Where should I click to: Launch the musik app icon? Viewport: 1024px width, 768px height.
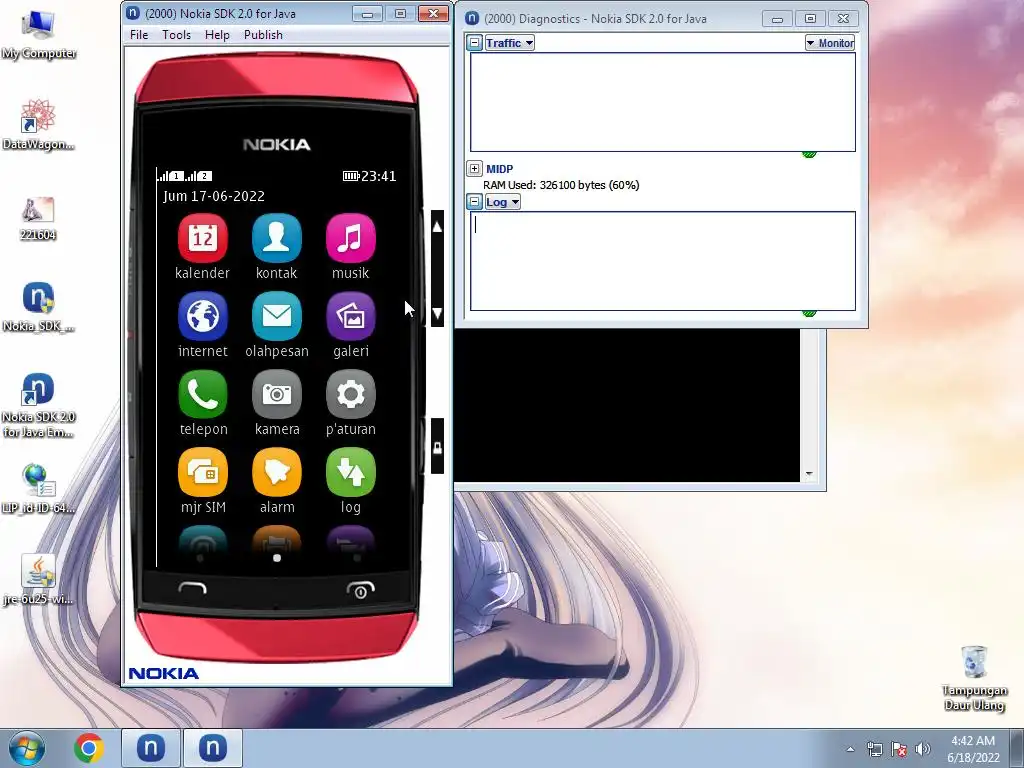coord(351,238)
